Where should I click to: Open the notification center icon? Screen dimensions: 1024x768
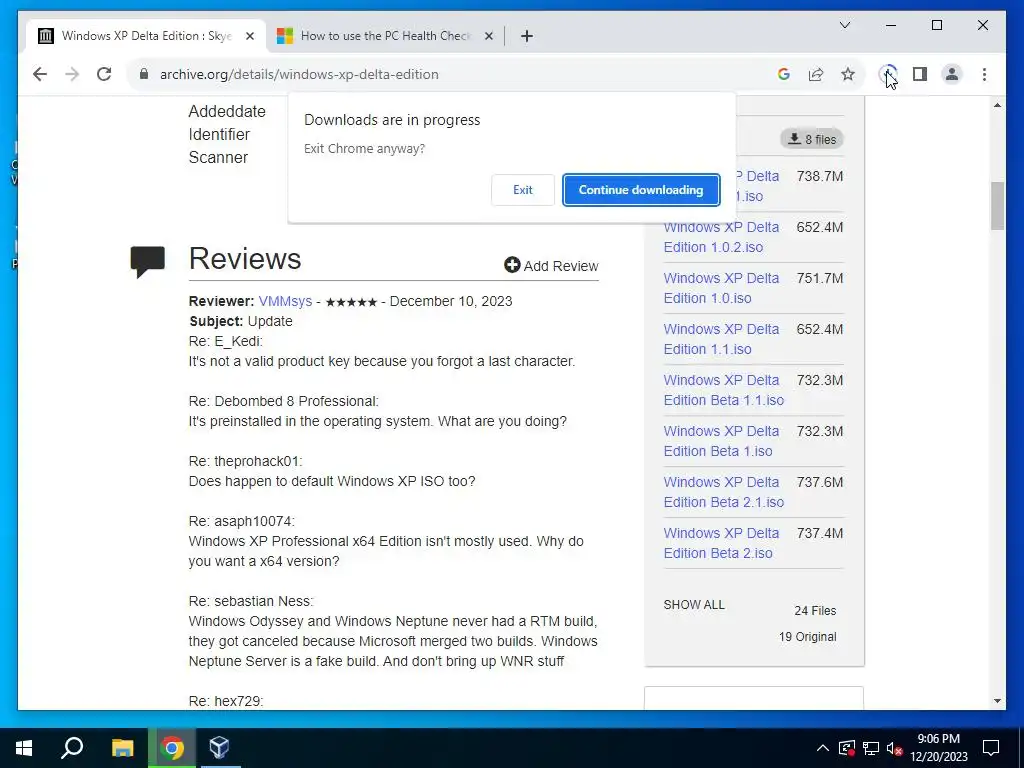tap(991, 748)
